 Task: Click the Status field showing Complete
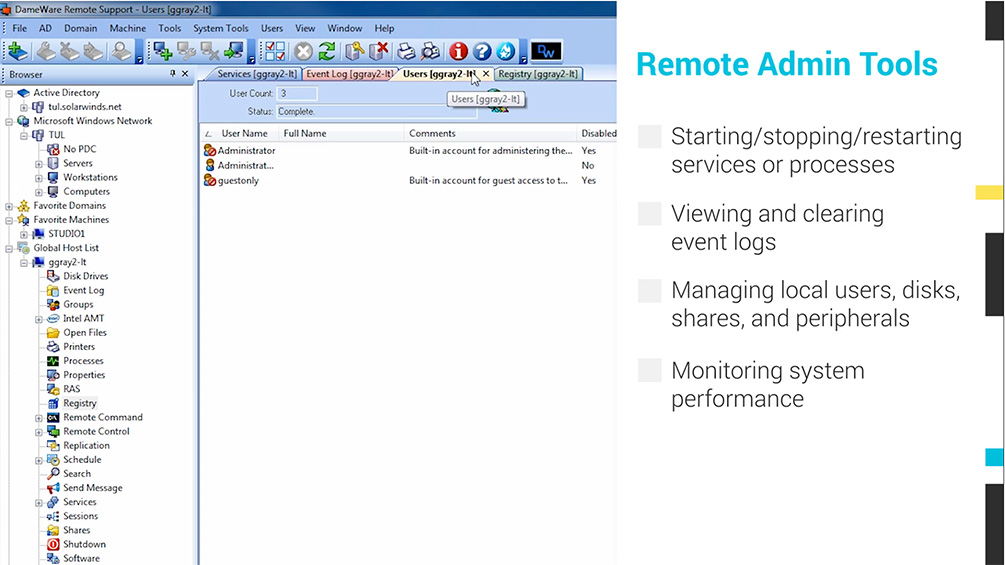click(x=377, y=111)
